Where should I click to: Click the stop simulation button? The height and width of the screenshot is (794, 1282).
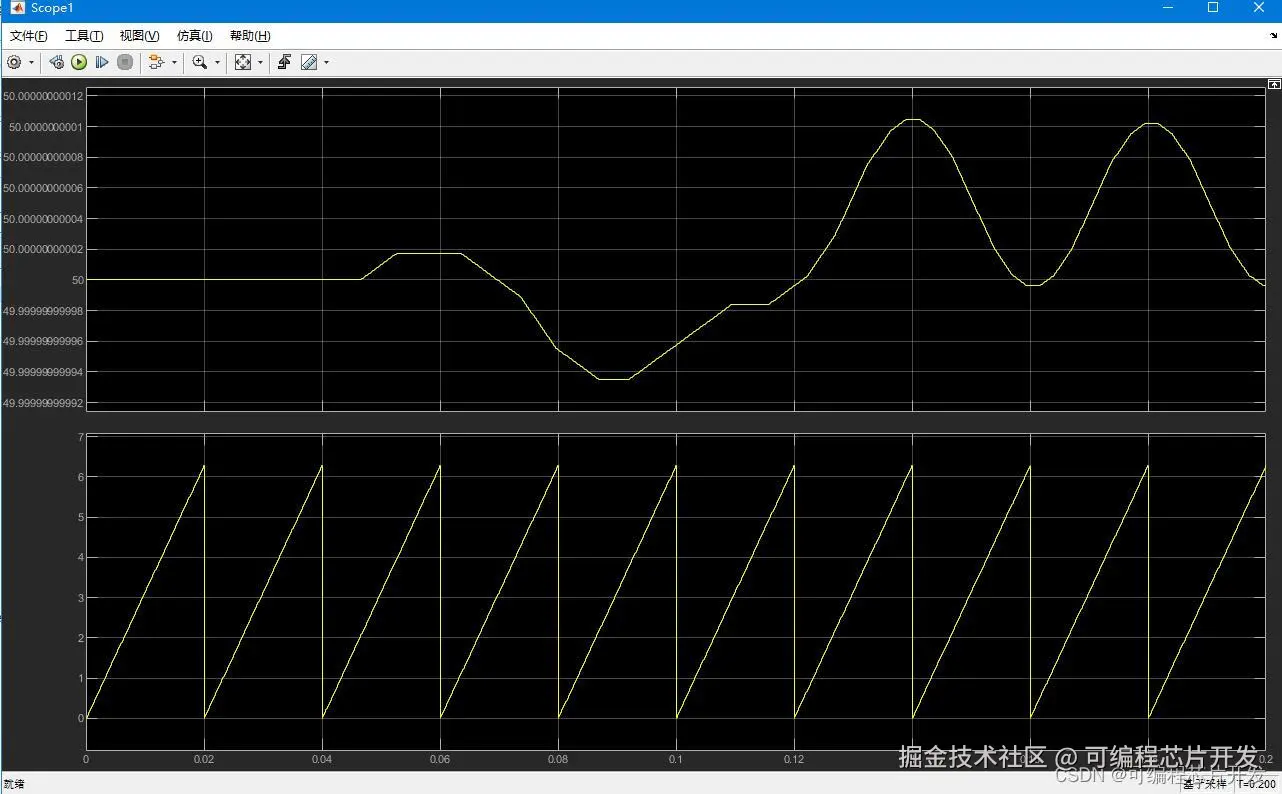coord(125,62)
